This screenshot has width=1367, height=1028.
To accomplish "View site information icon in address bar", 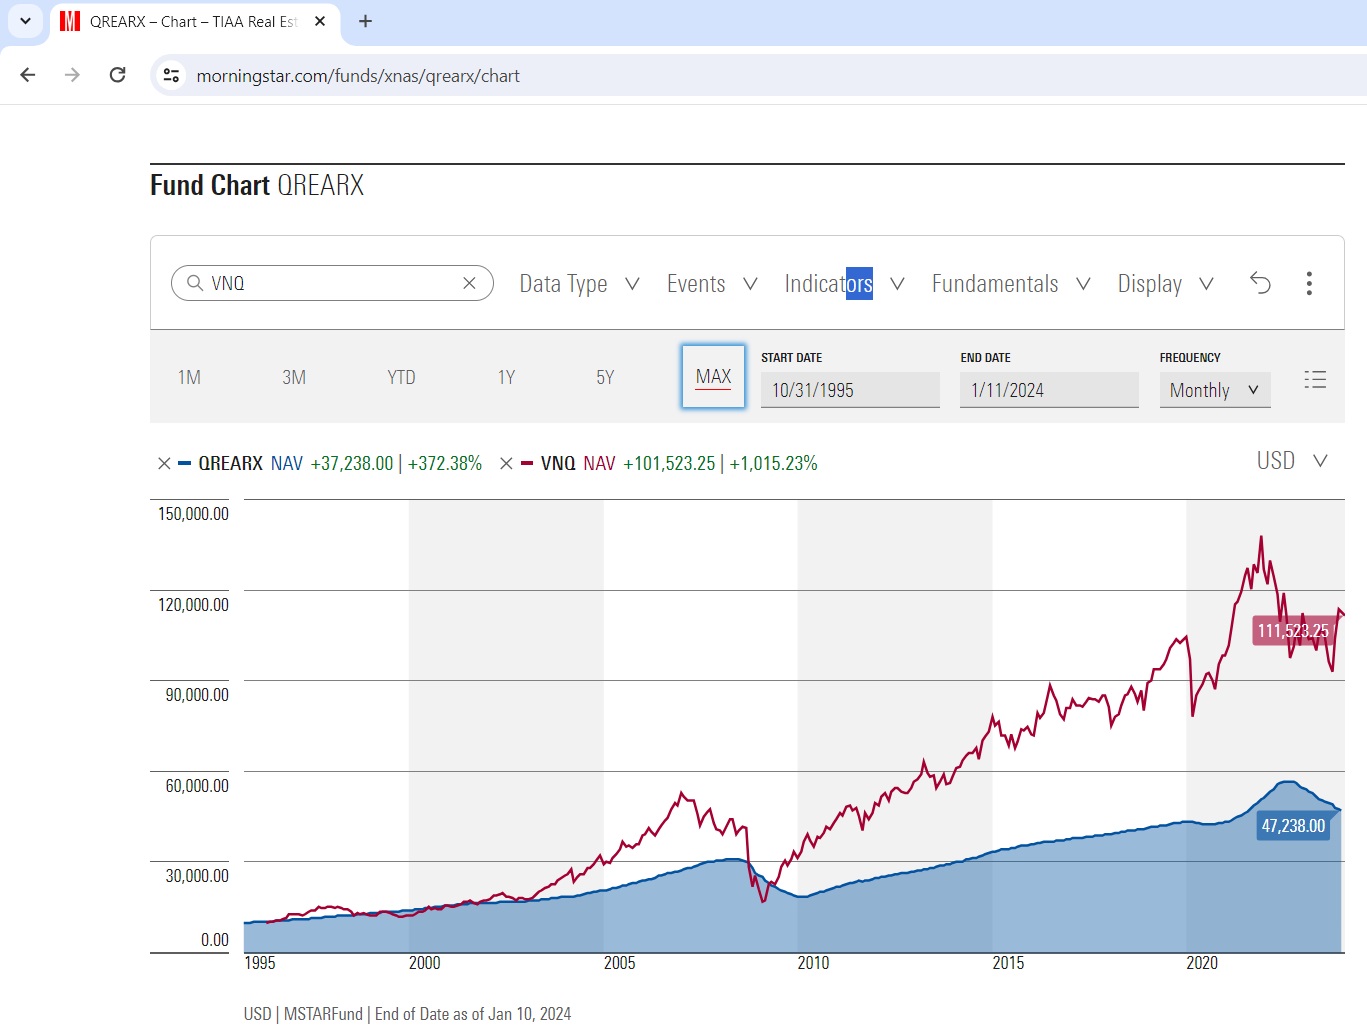I will click(172, 75).
